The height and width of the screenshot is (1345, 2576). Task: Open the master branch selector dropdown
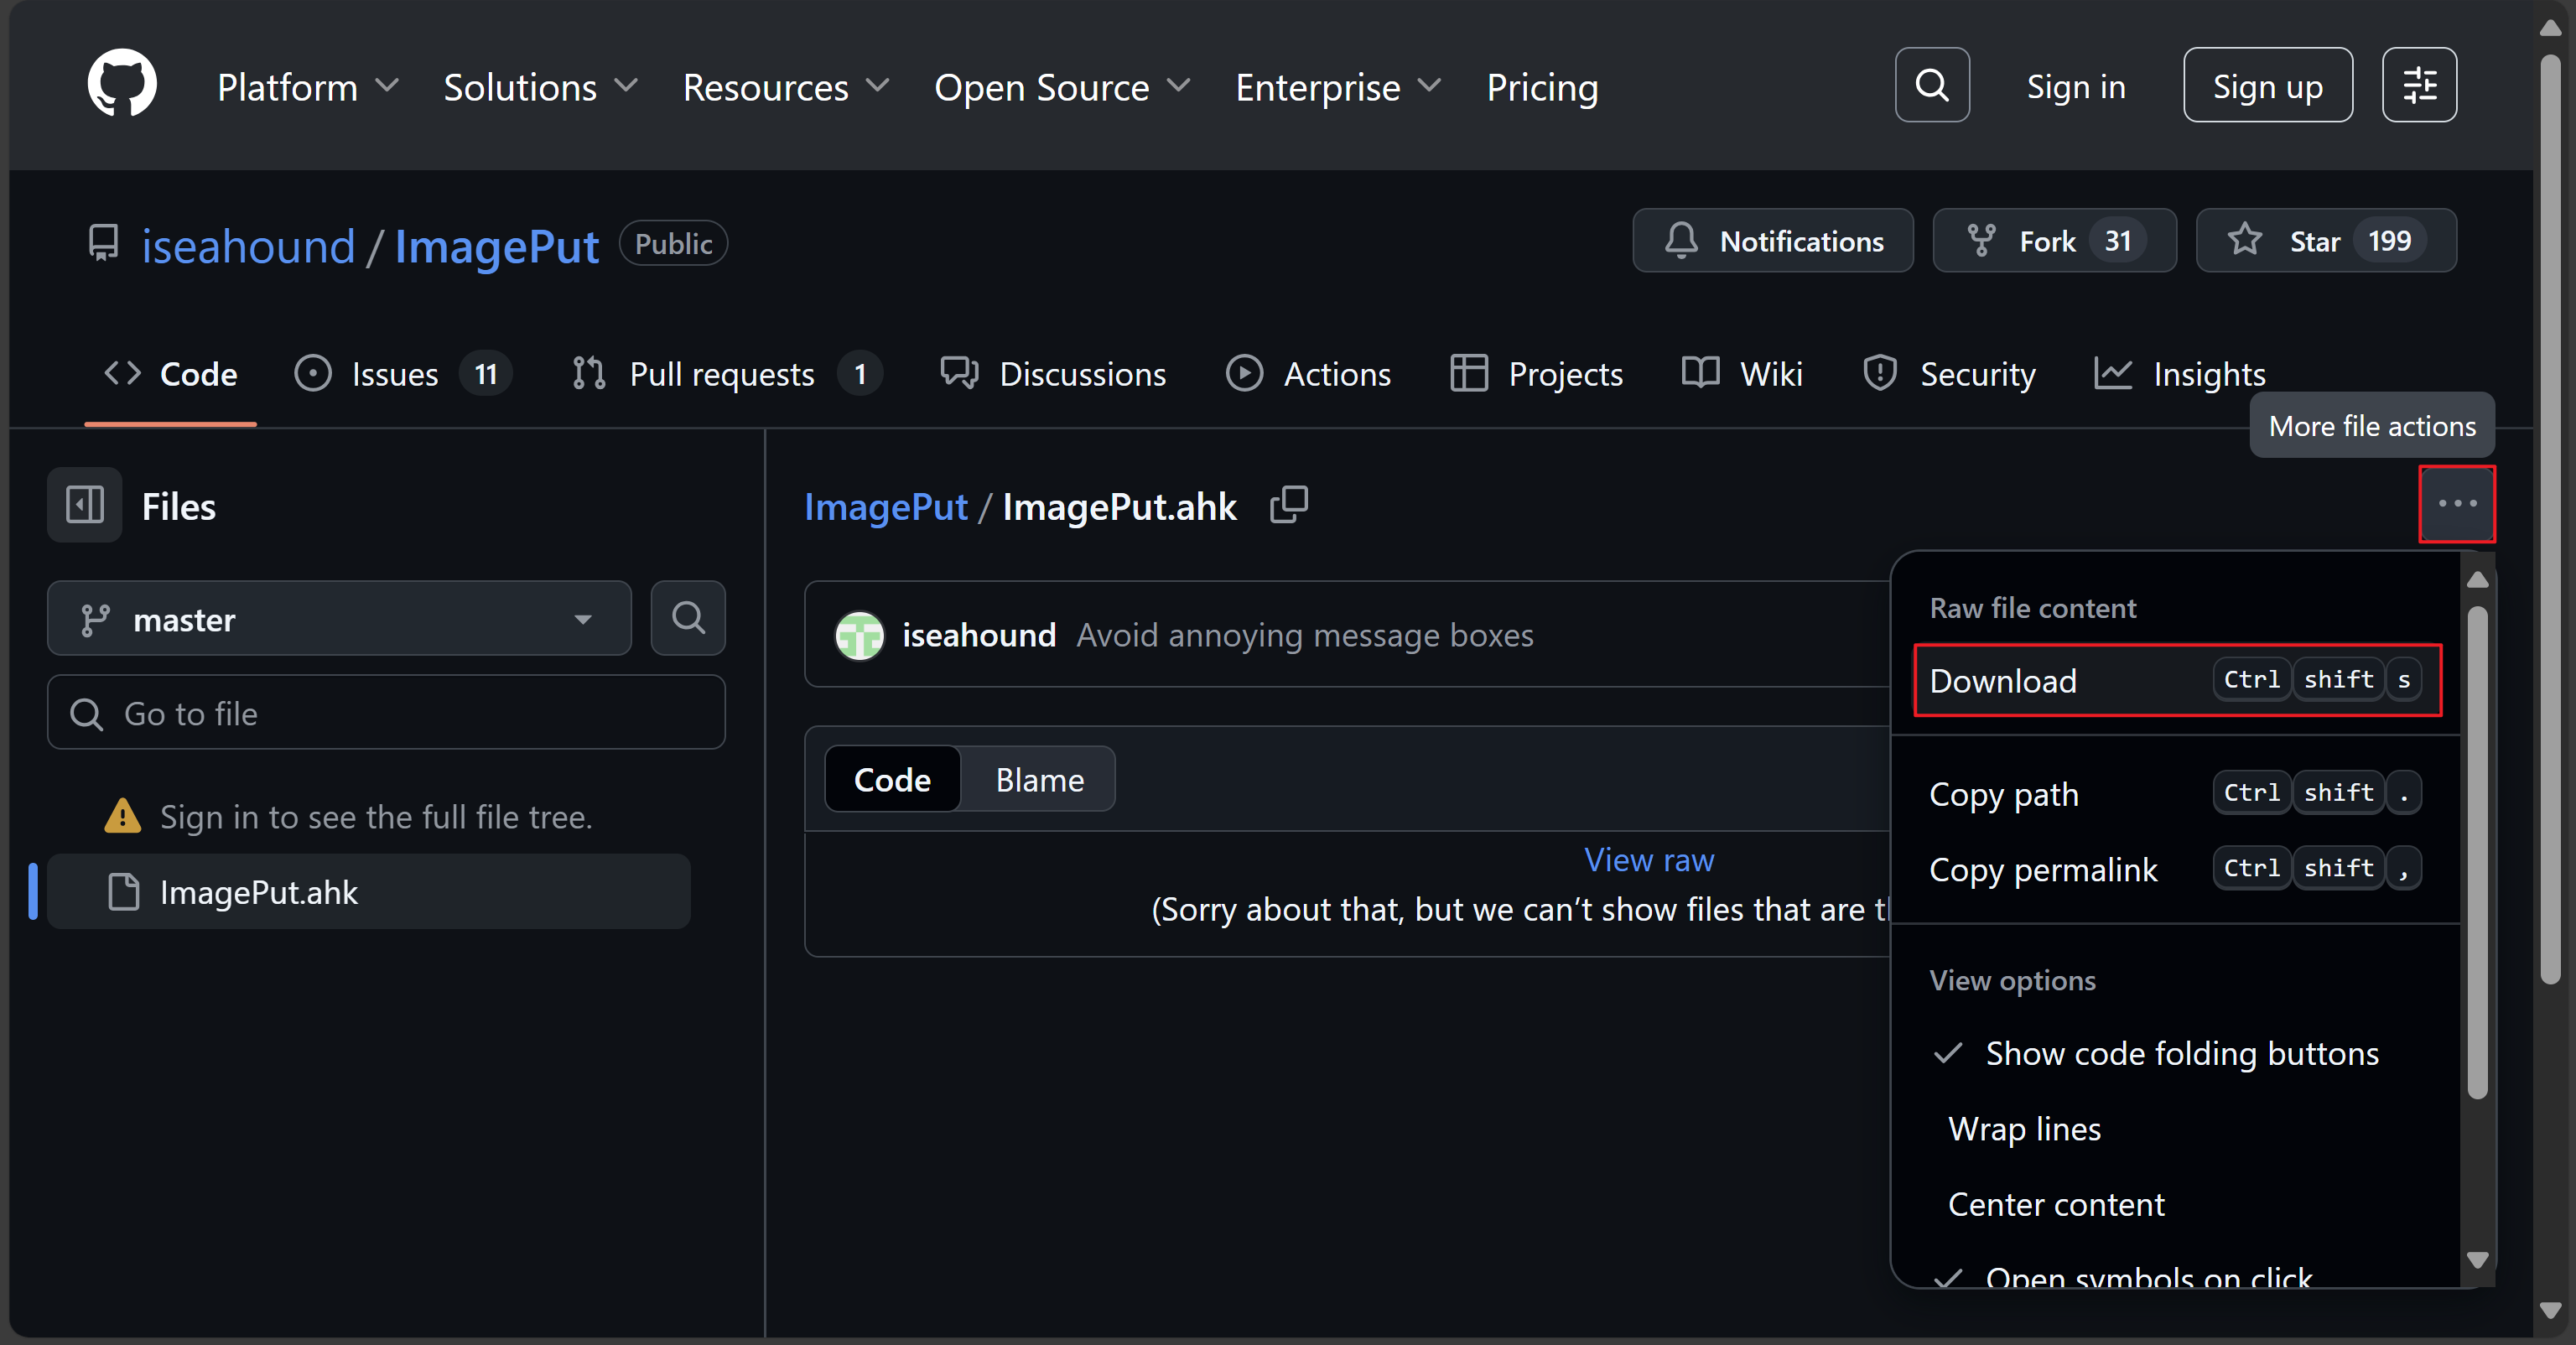pyautogui.click(x=339, y=619)
